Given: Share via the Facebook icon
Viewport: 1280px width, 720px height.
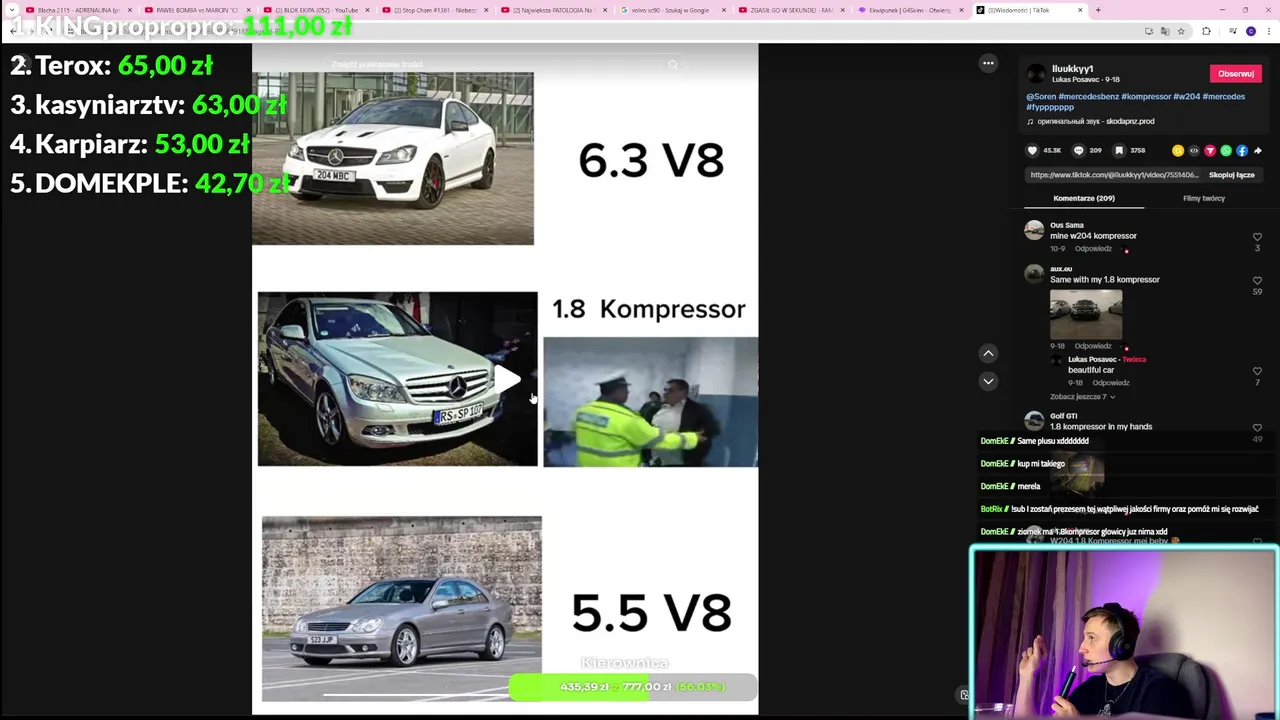Looking at the screenshot, I should pyautogui.click(x=1242, y=150).
